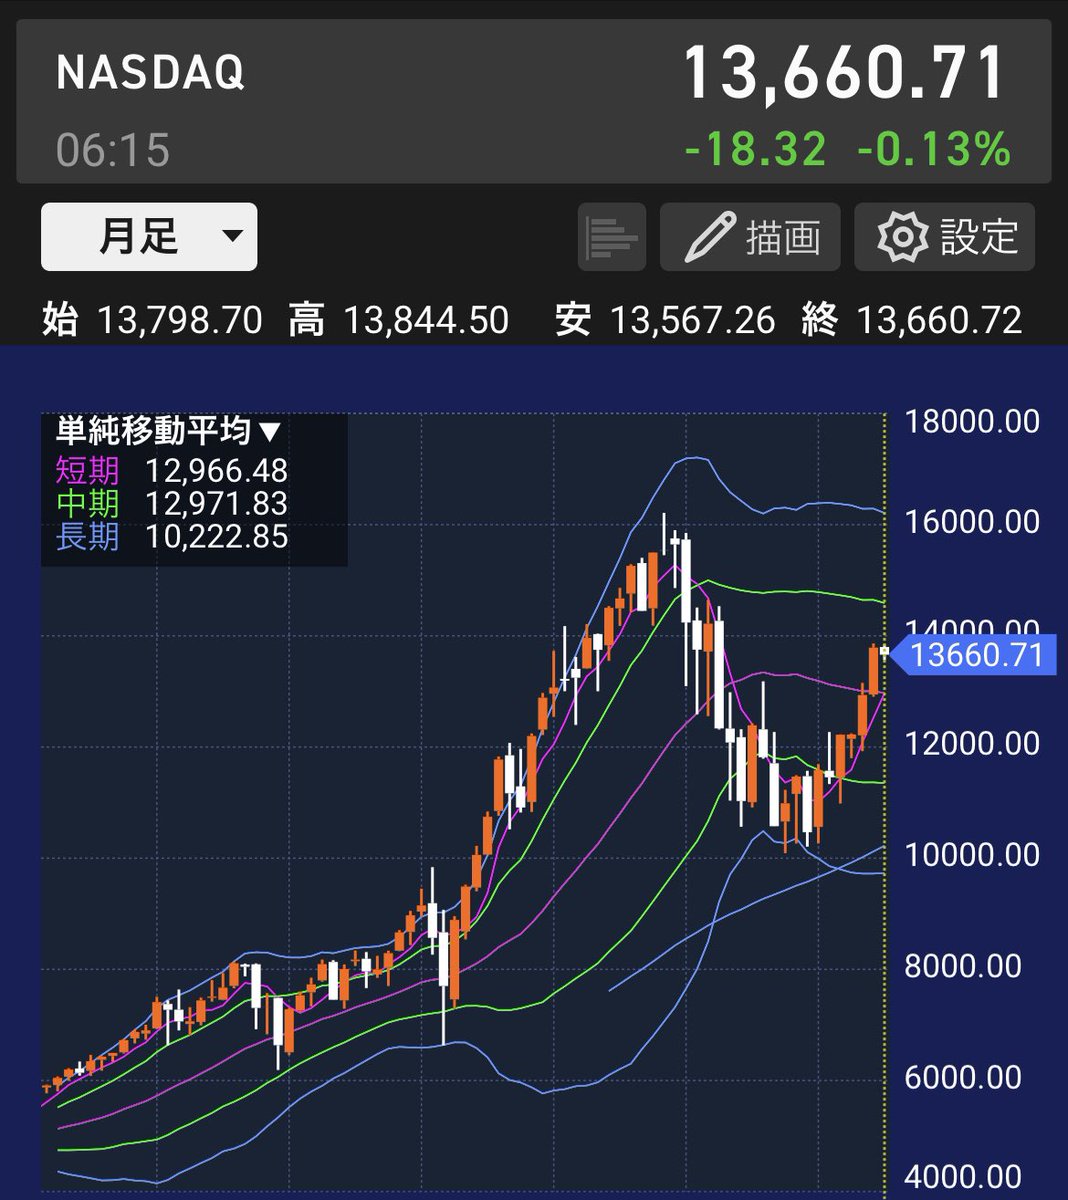Click the -0.13% percent change value
1068x1200 pixels.
click(934, 149)
